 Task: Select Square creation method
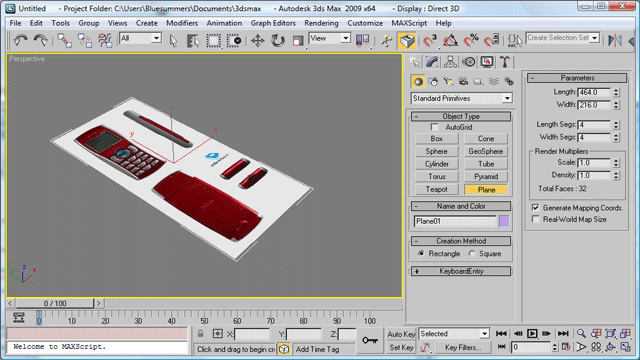(472, 253)
